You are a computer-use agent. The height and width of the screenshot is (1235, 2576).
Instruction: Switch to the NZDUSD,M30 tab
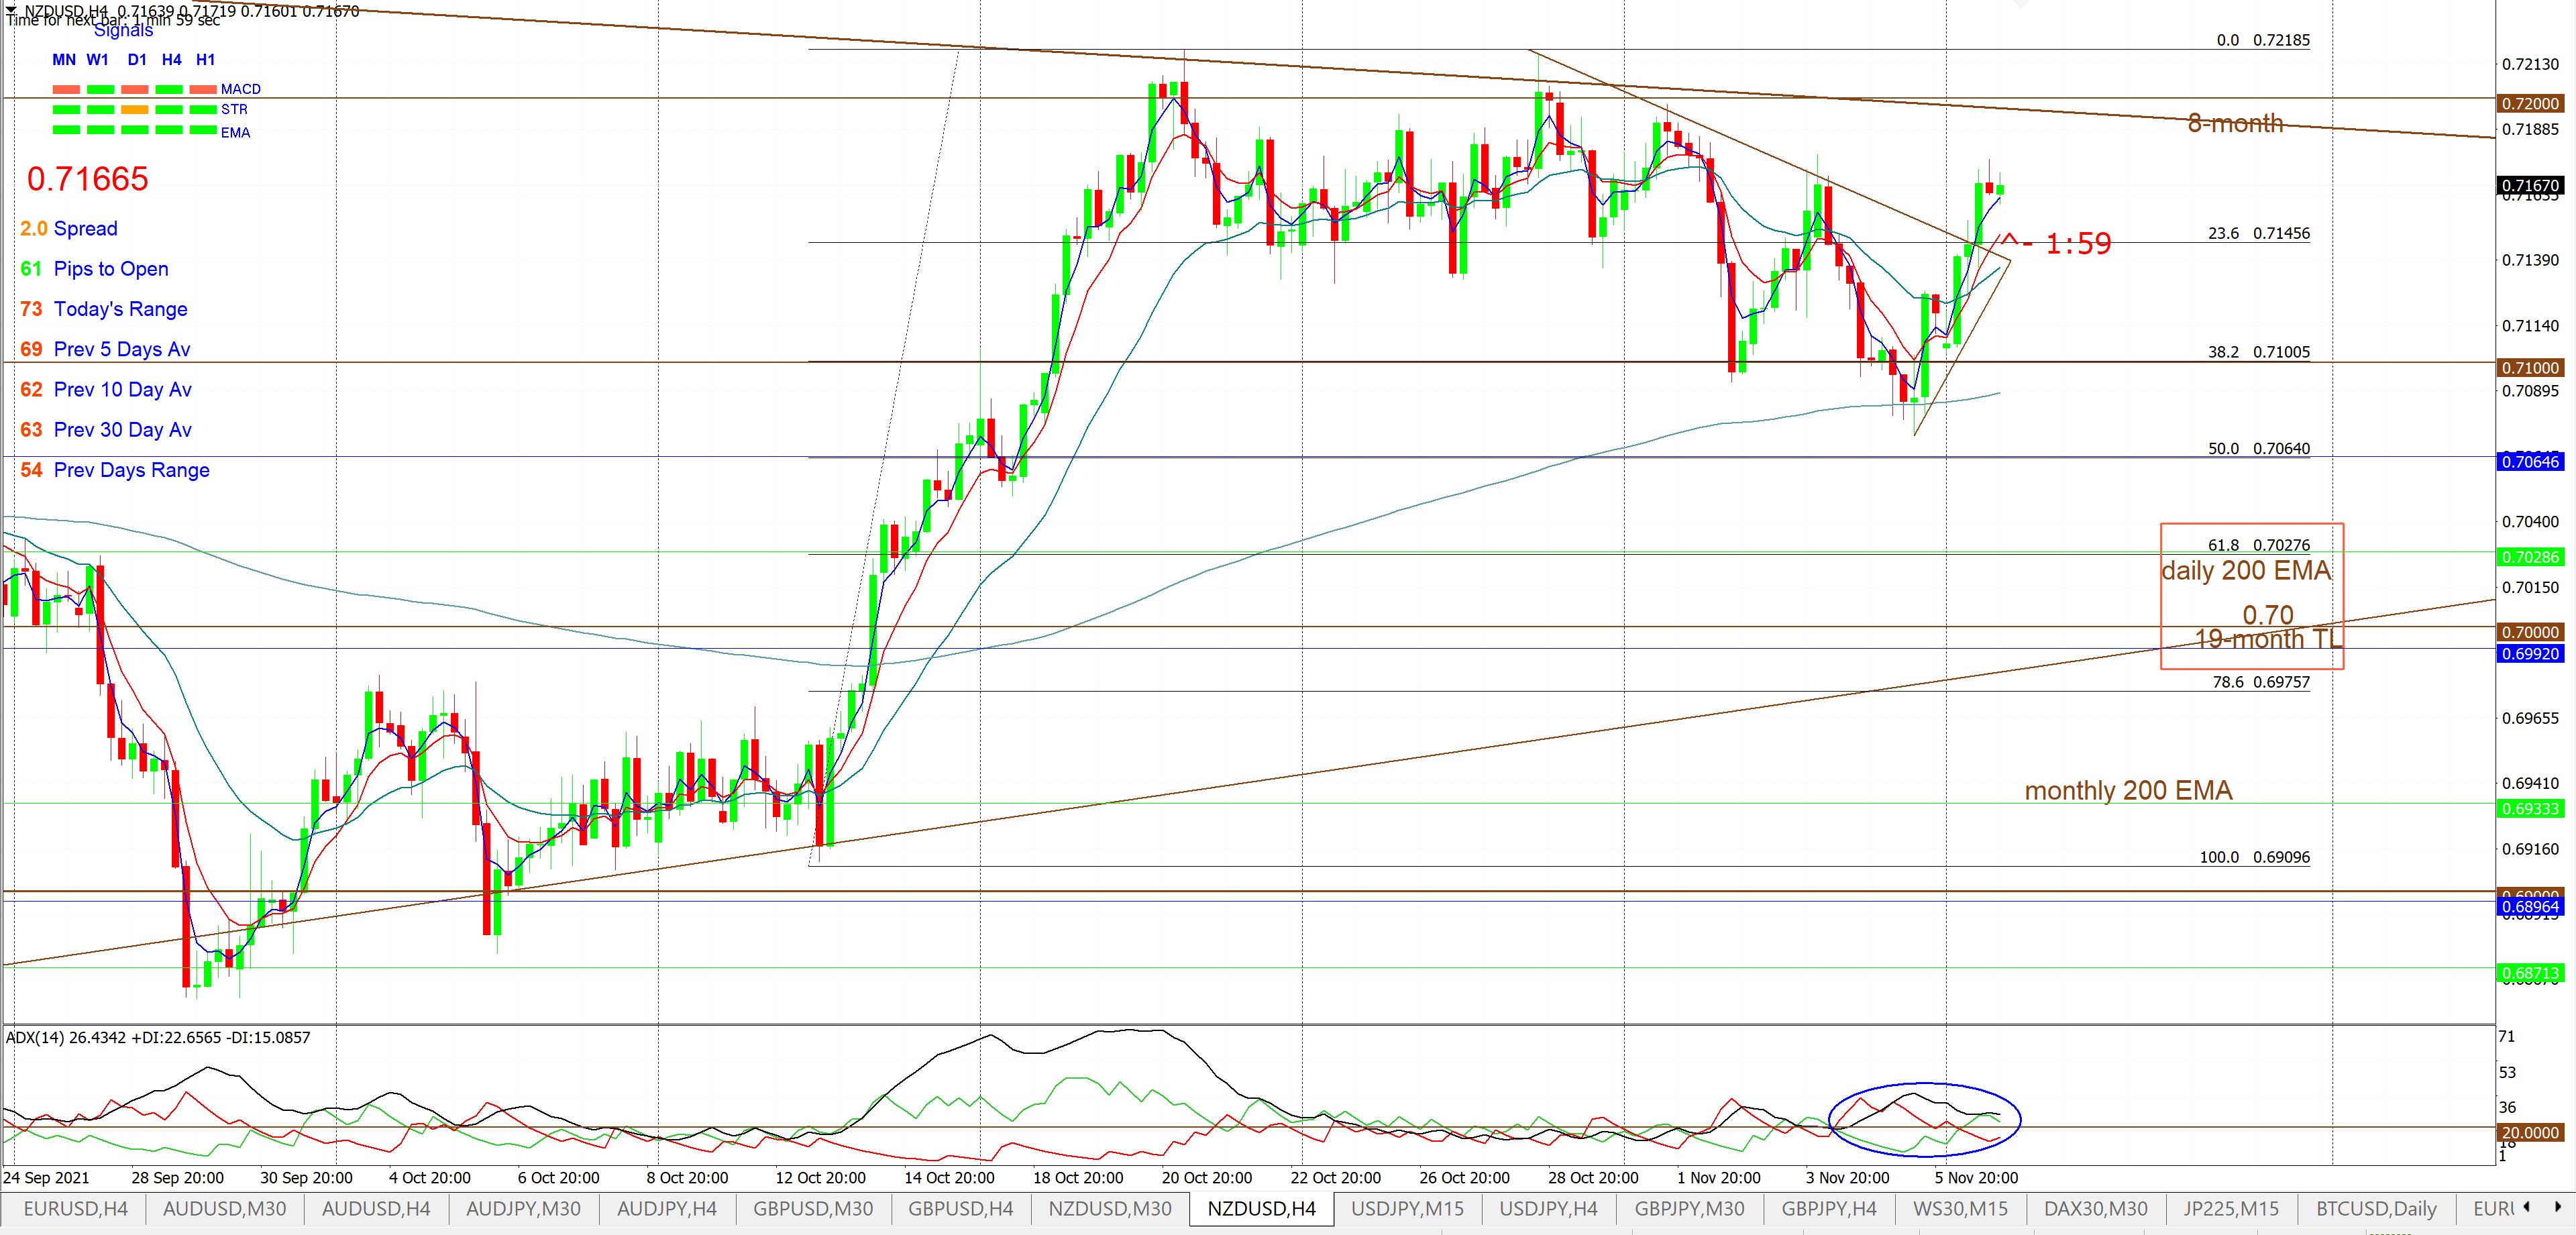(x=1110, y=1208)
